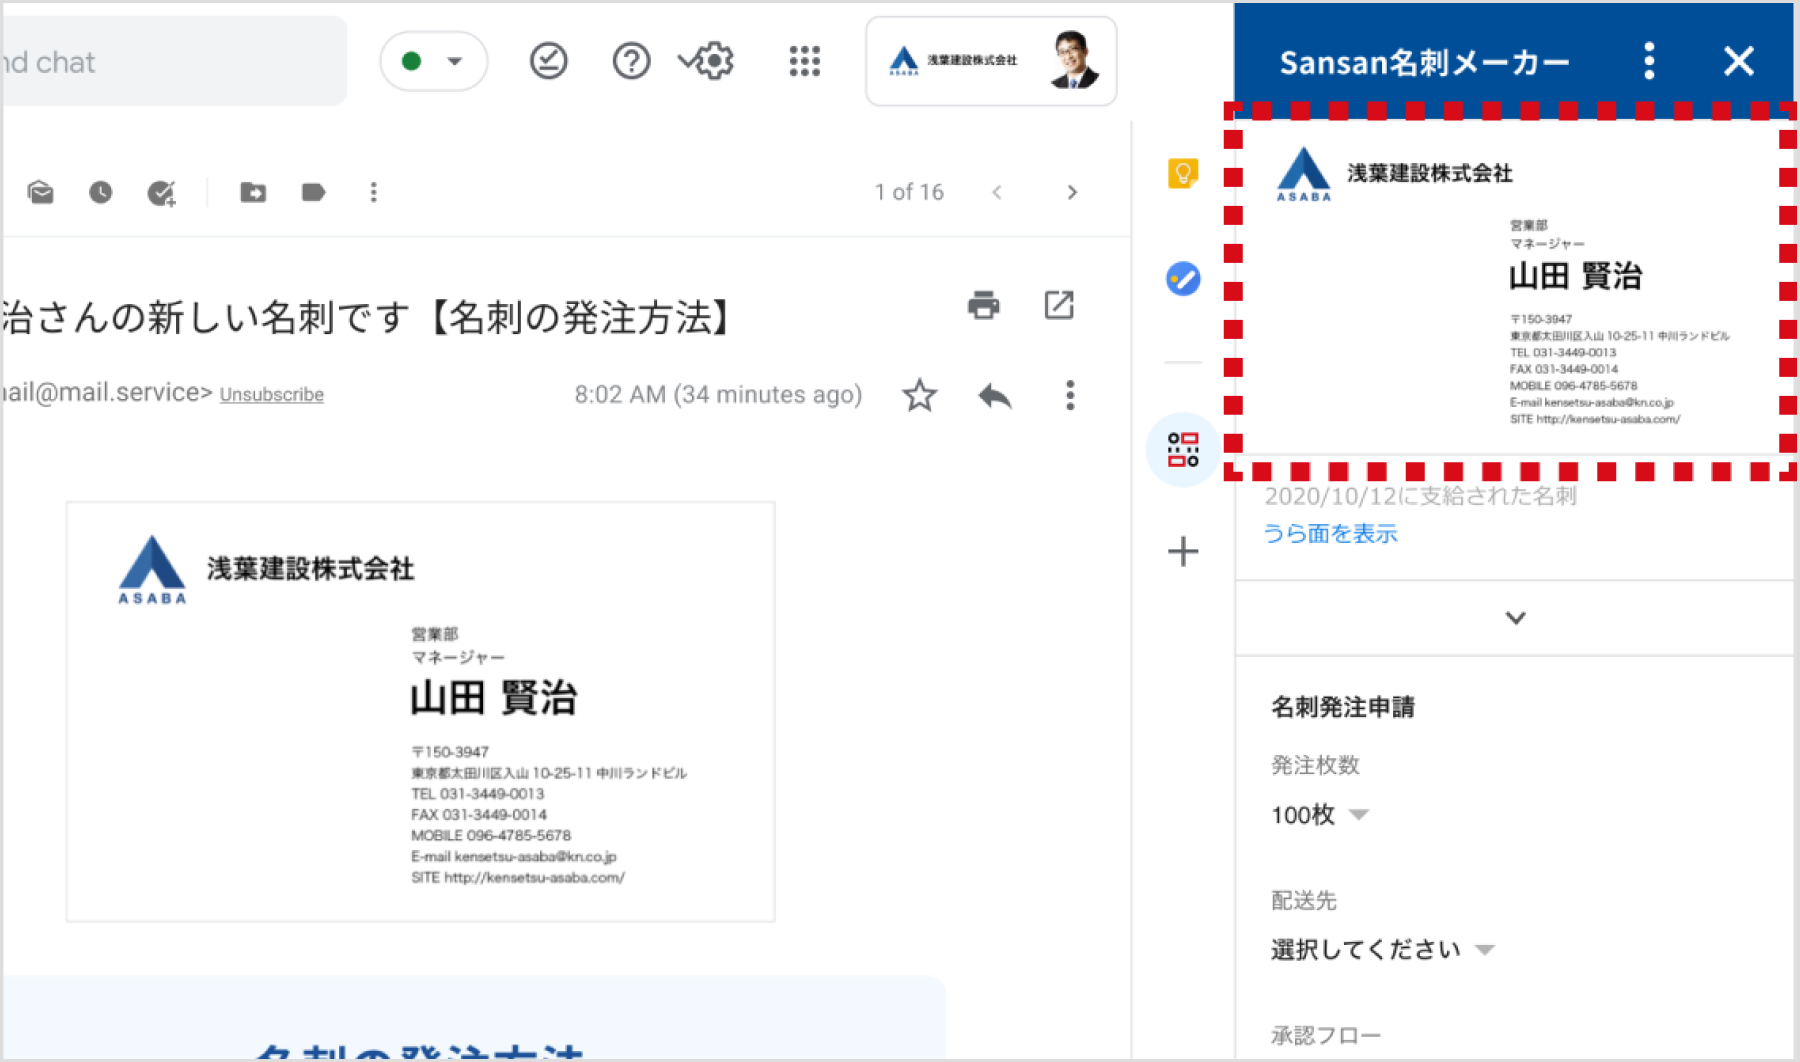Click the Unsubscribe link

click(x=272, y=395)
